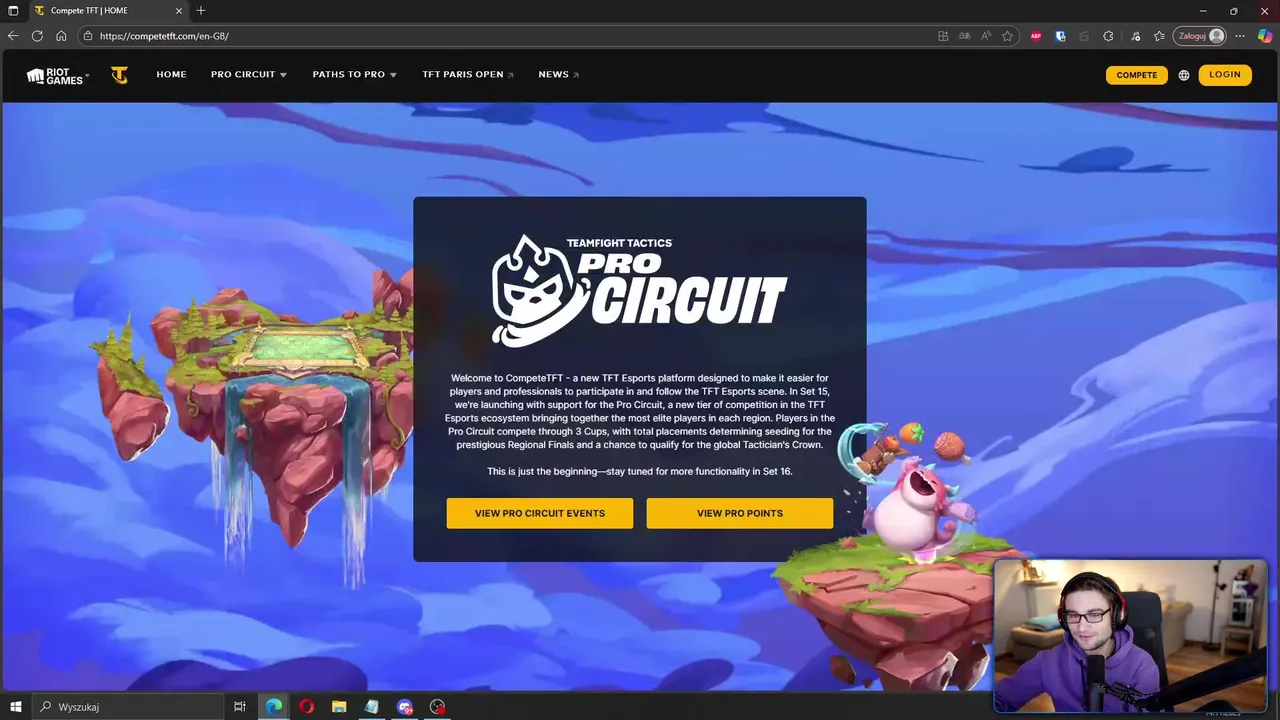Open Discord from taskbar
The width and height of the screenshot is (1280, 720).
click(x=405, y=707)
